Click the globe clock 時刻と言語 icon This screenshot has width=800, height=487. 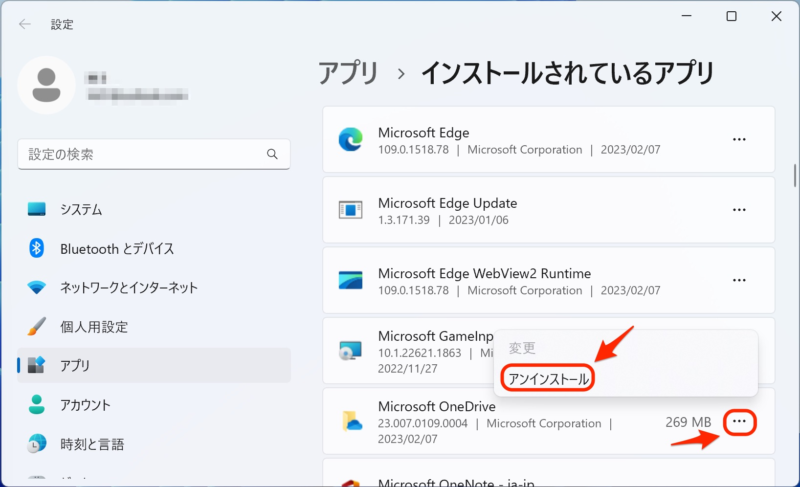[x=36, y=444]
